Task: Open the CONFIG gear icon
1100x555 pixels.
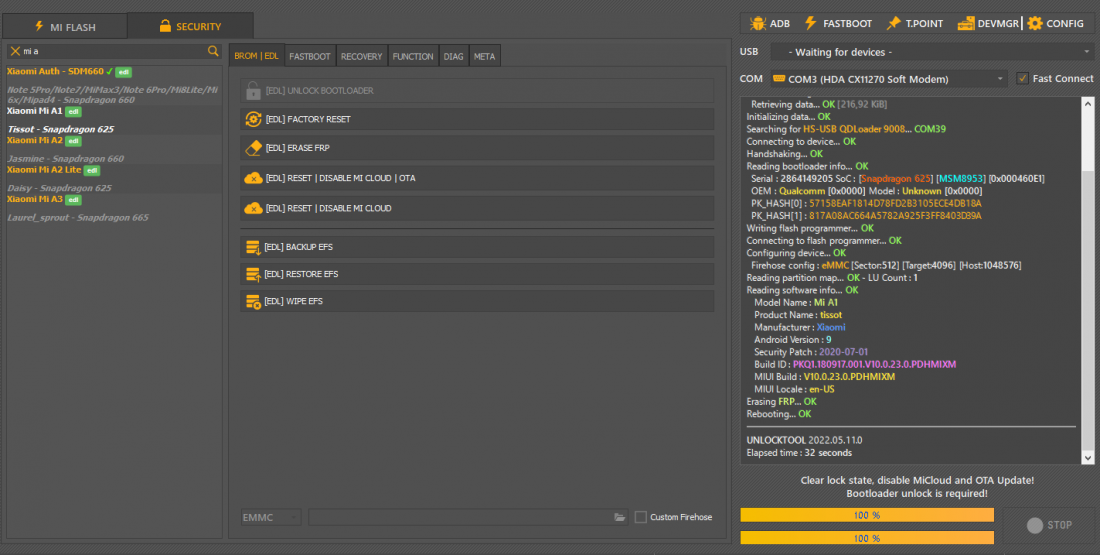Action: click(1035, 23)
